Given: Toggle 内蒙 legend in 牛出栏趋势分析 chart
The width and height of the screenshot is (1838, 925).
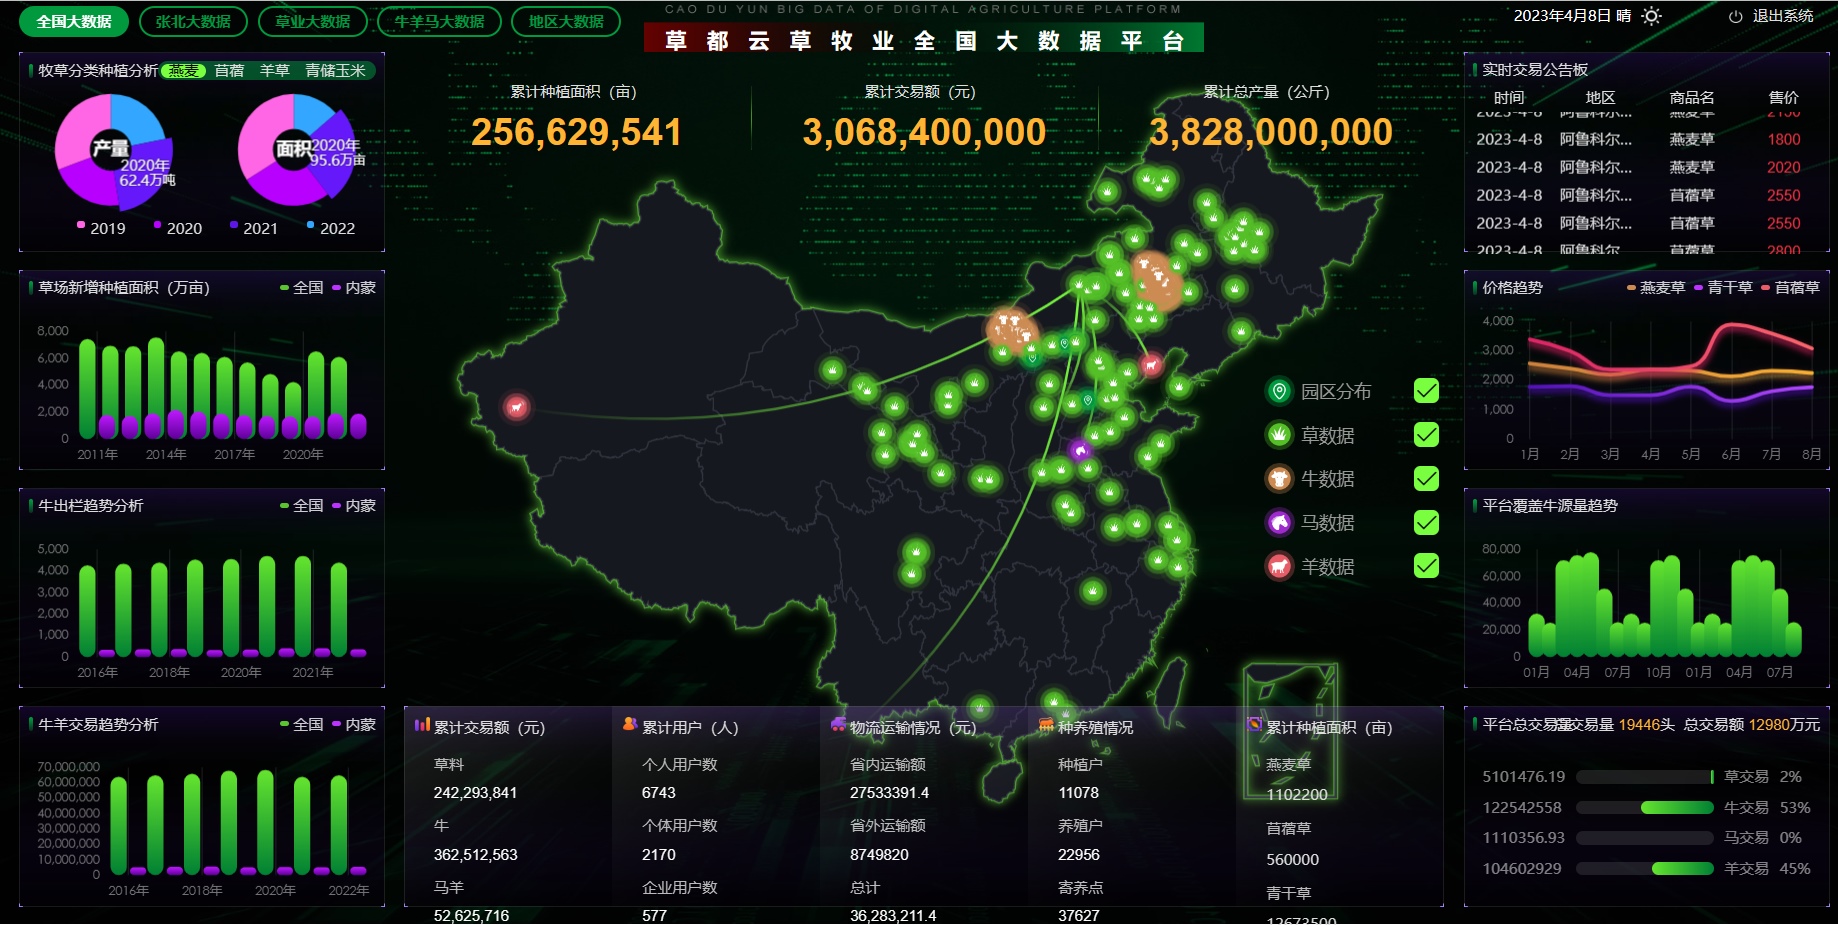Looking at the screenshot, I should (353, 506).
